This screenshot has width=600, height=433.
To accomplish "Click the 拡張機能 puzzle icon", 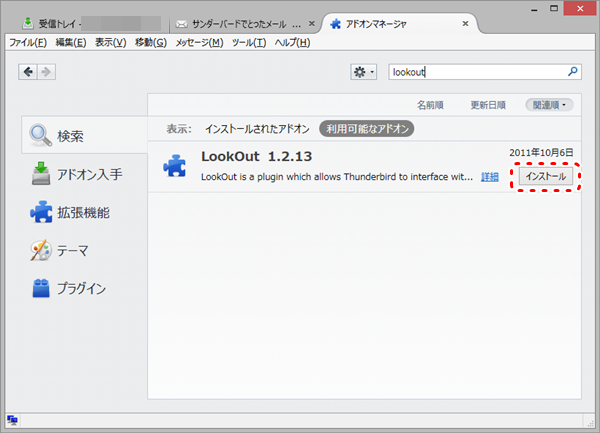I will 41,212.
